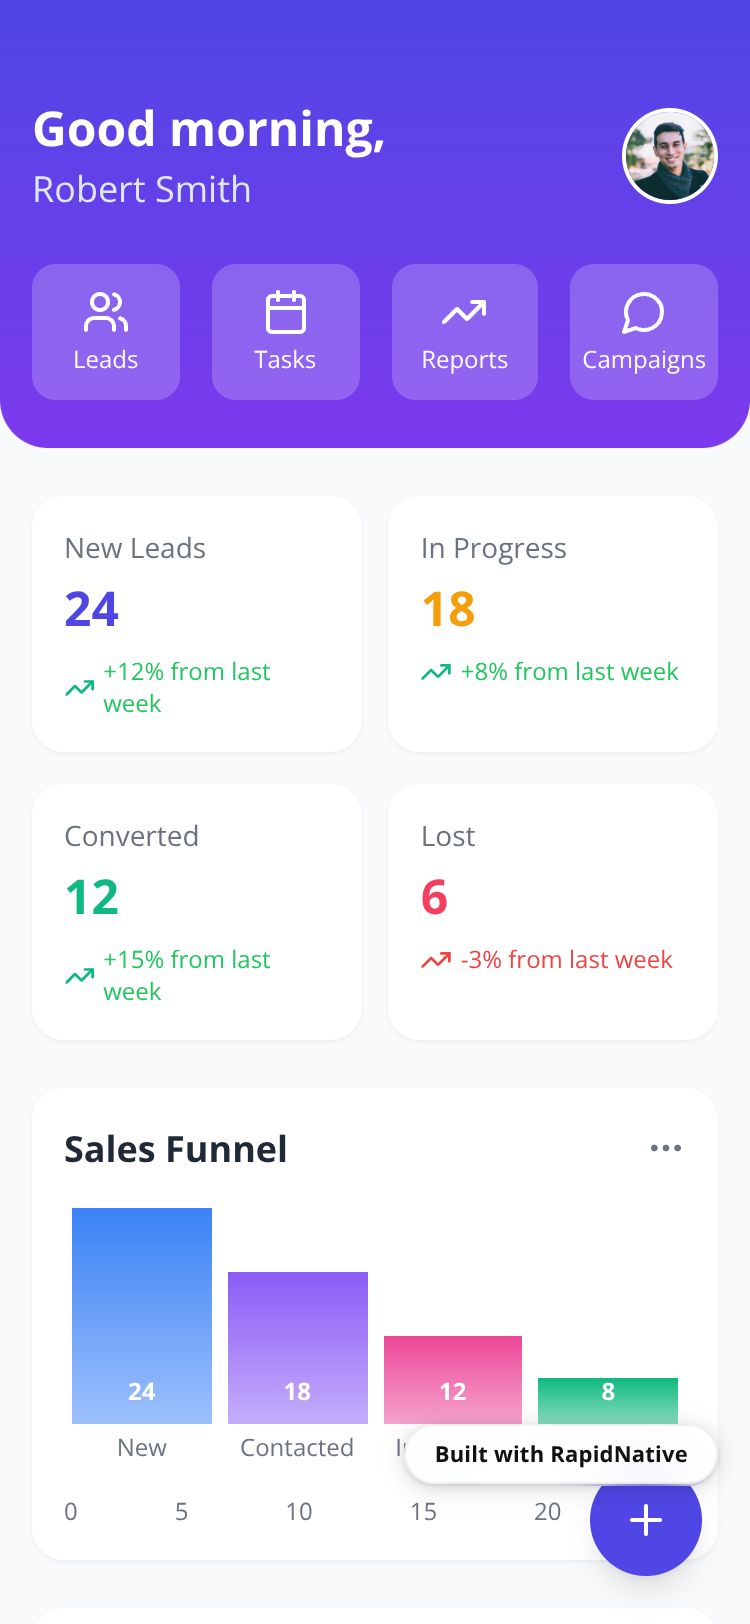
Task: Select the New Leads stat card
Action: (x=197, y=623)
